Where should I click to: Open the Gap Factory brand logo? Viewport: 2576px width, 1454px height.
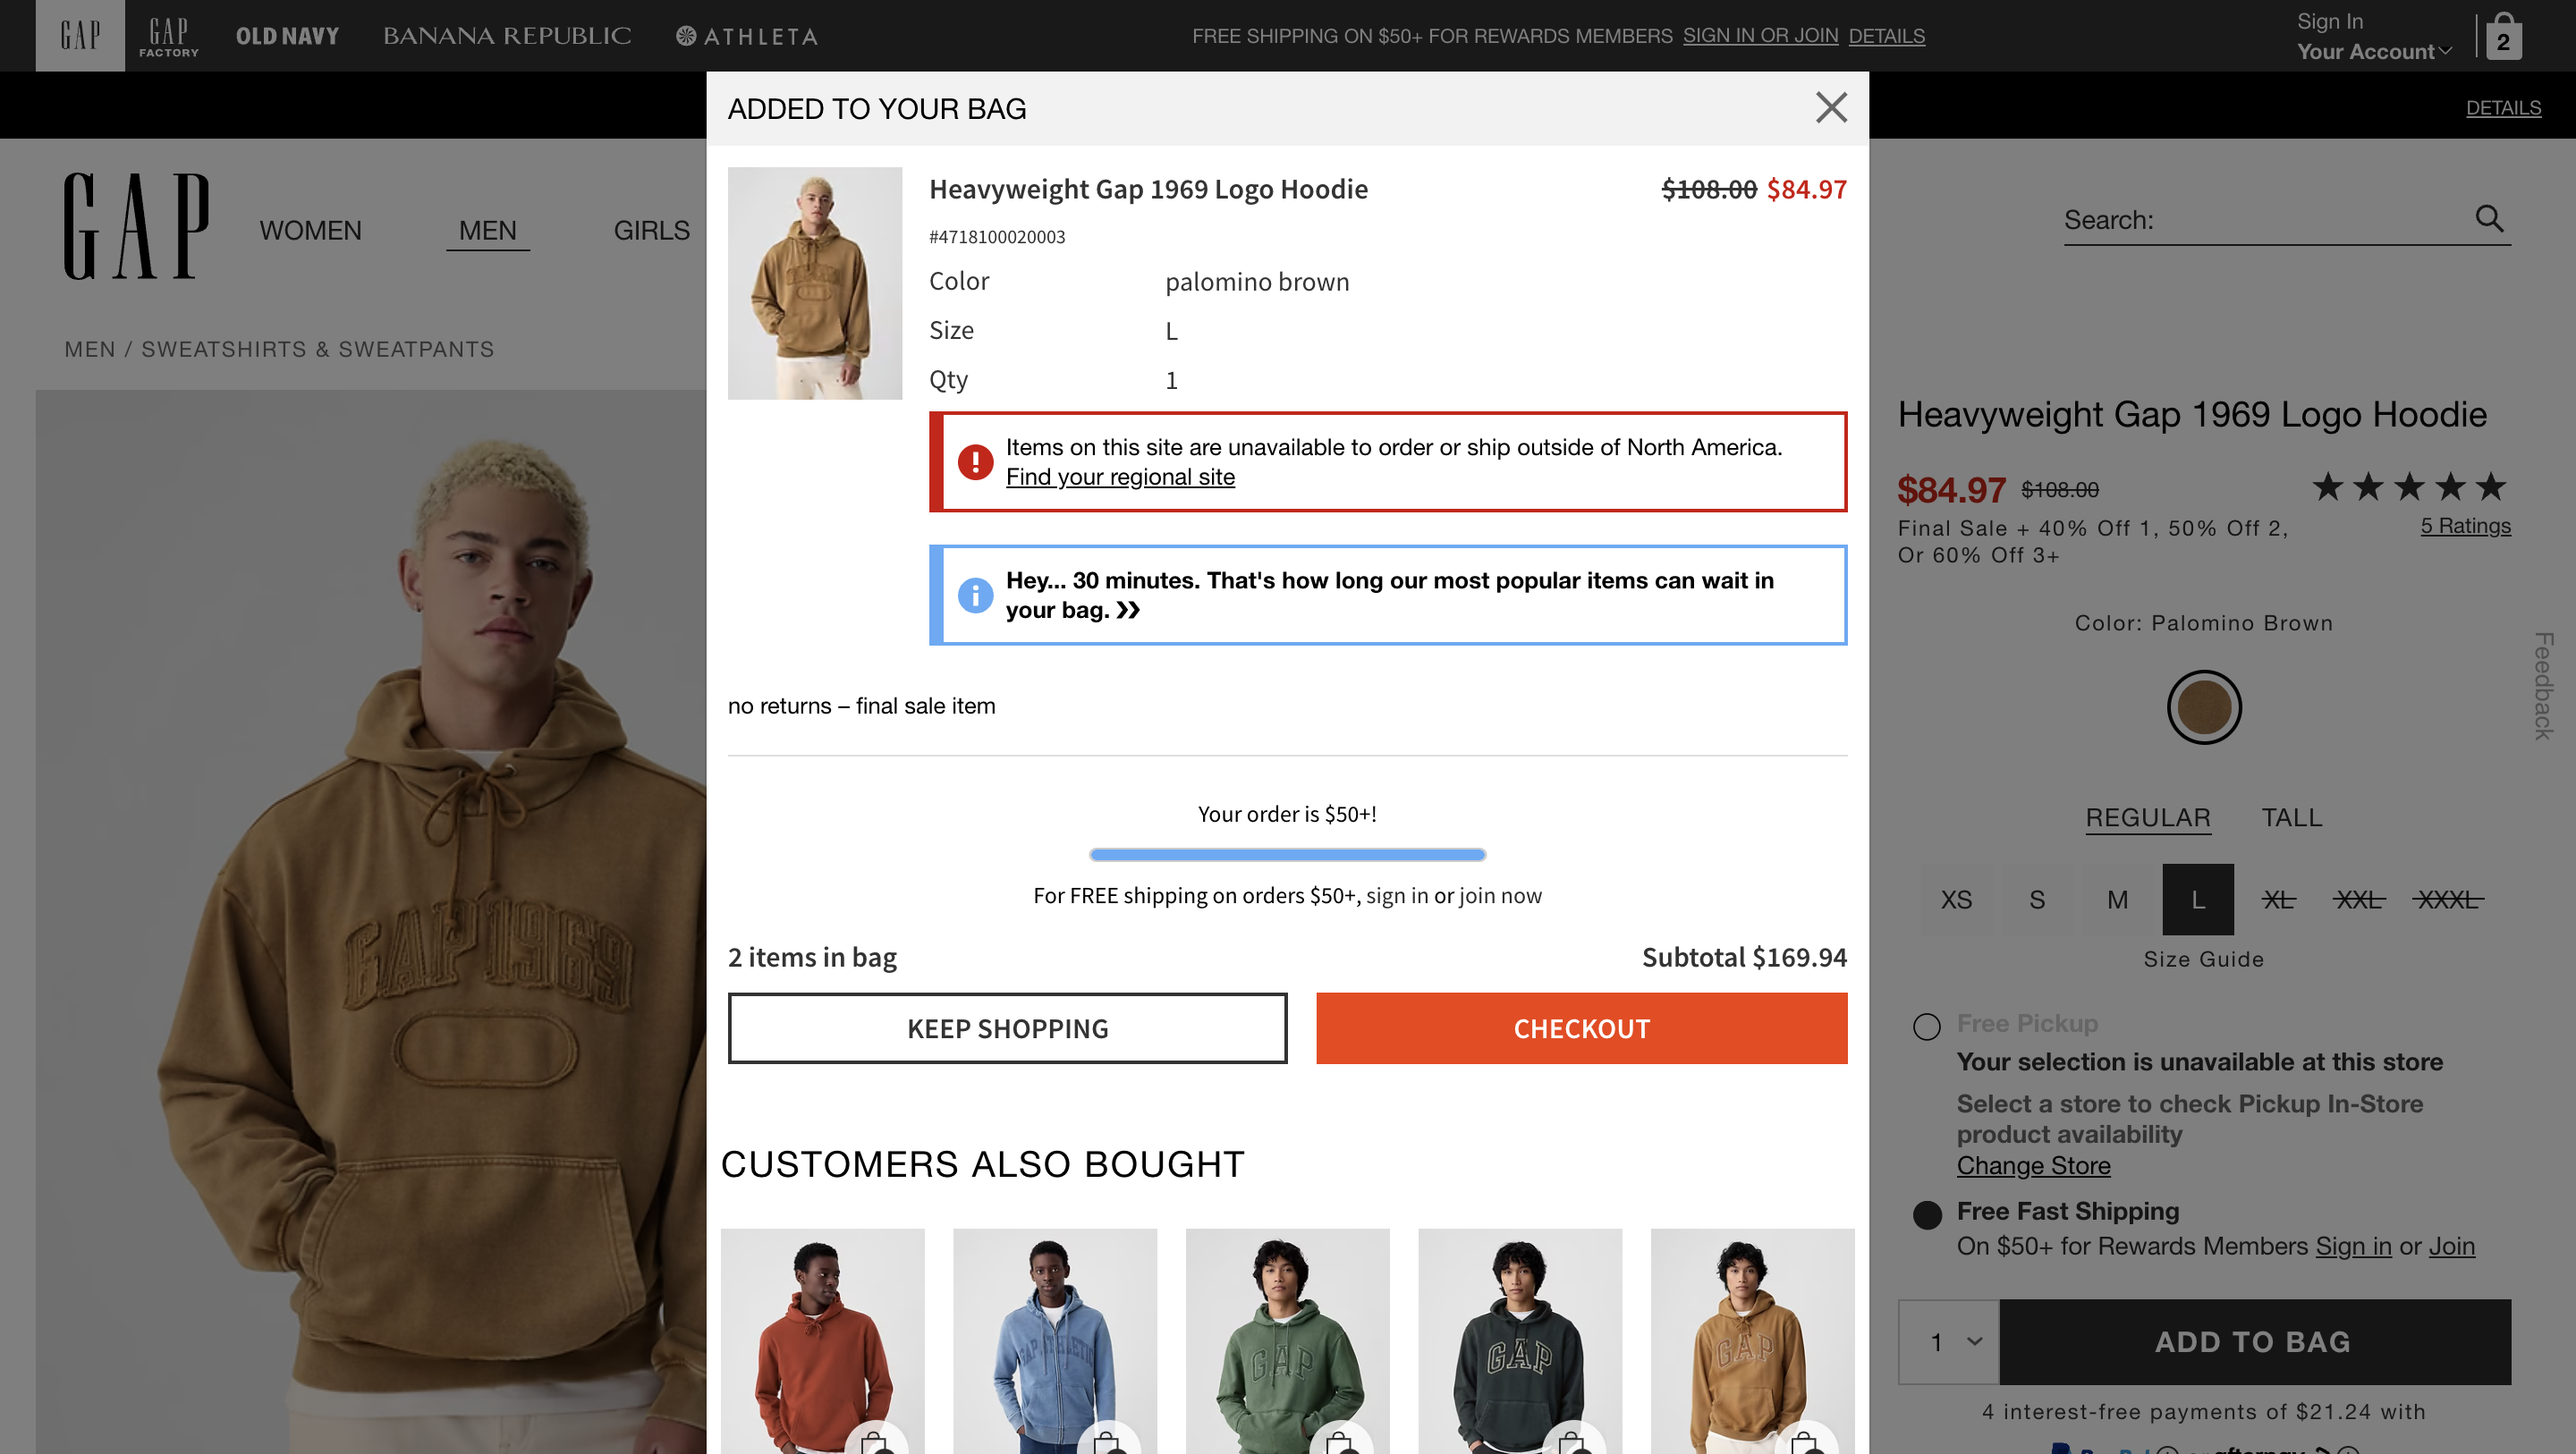point(169,36)
